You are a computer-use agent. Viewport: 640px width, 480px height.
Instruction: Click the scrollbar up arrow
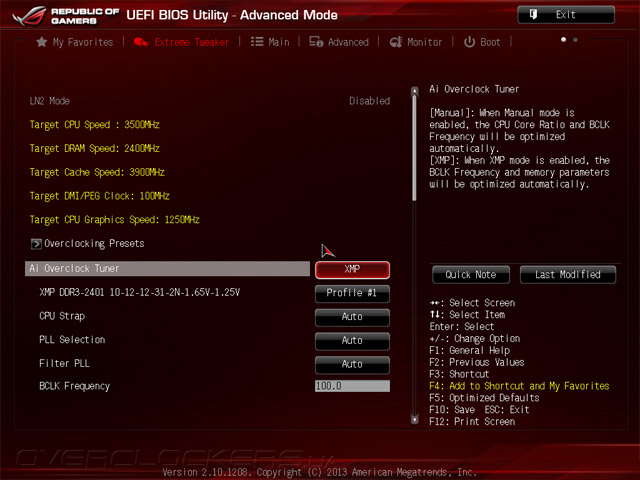point(415,91)
